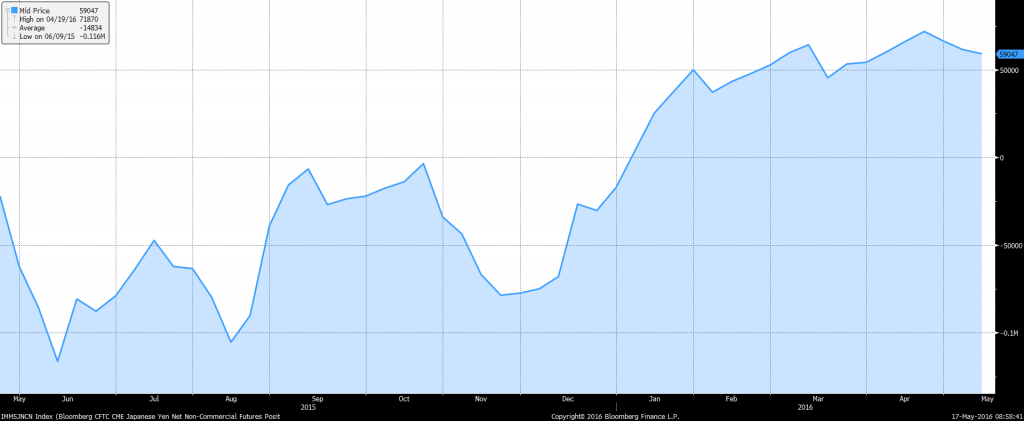Click the Aug x-axis label
Screen dimensions: 1024x421
pos(231,399)
